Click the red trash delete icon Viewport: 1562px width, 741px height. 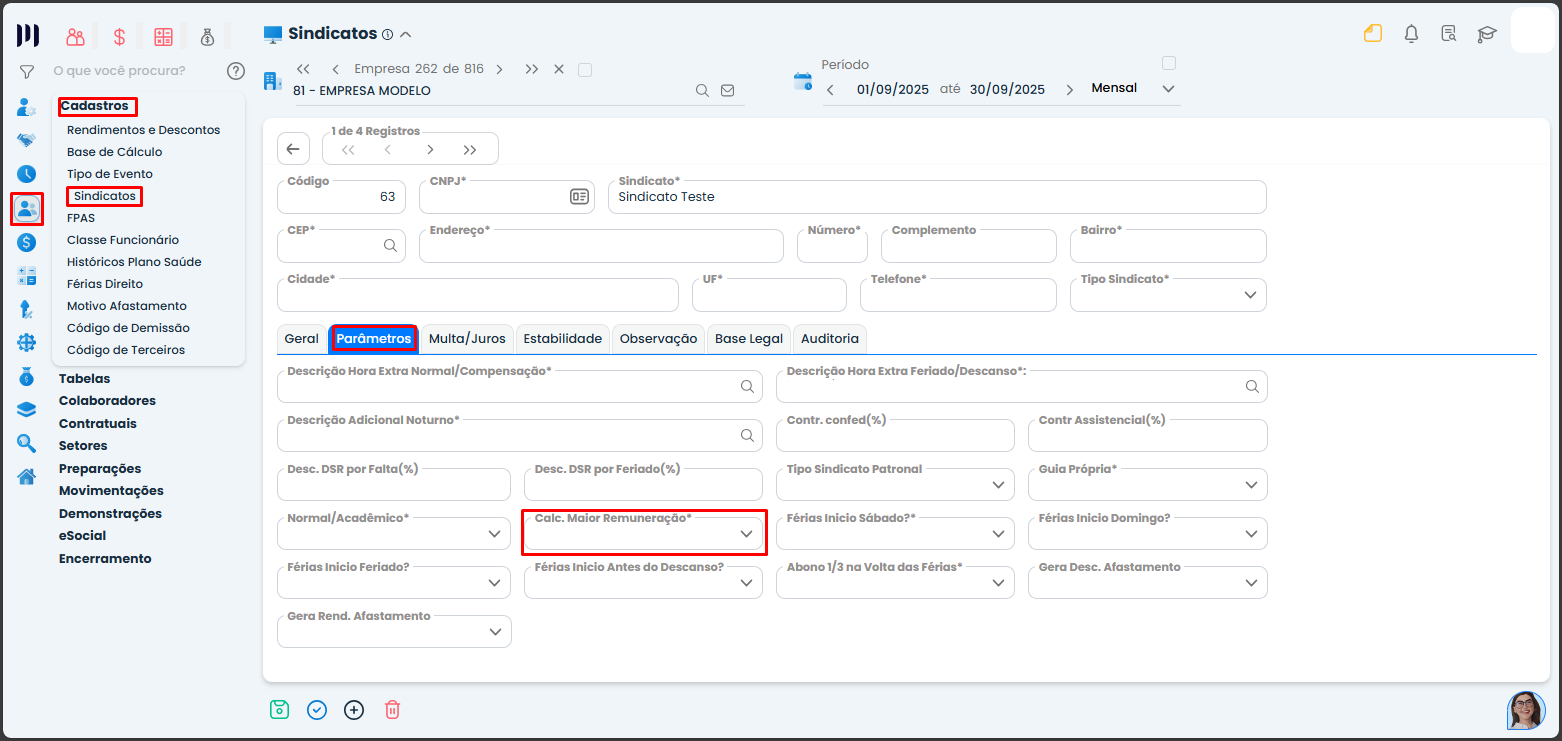tap(392, 710)
